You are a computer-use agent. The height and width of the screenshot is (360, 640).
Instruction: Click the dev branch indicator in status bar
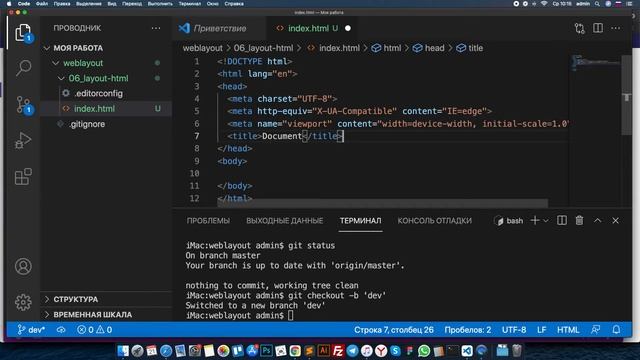click(x=31, y=330)
